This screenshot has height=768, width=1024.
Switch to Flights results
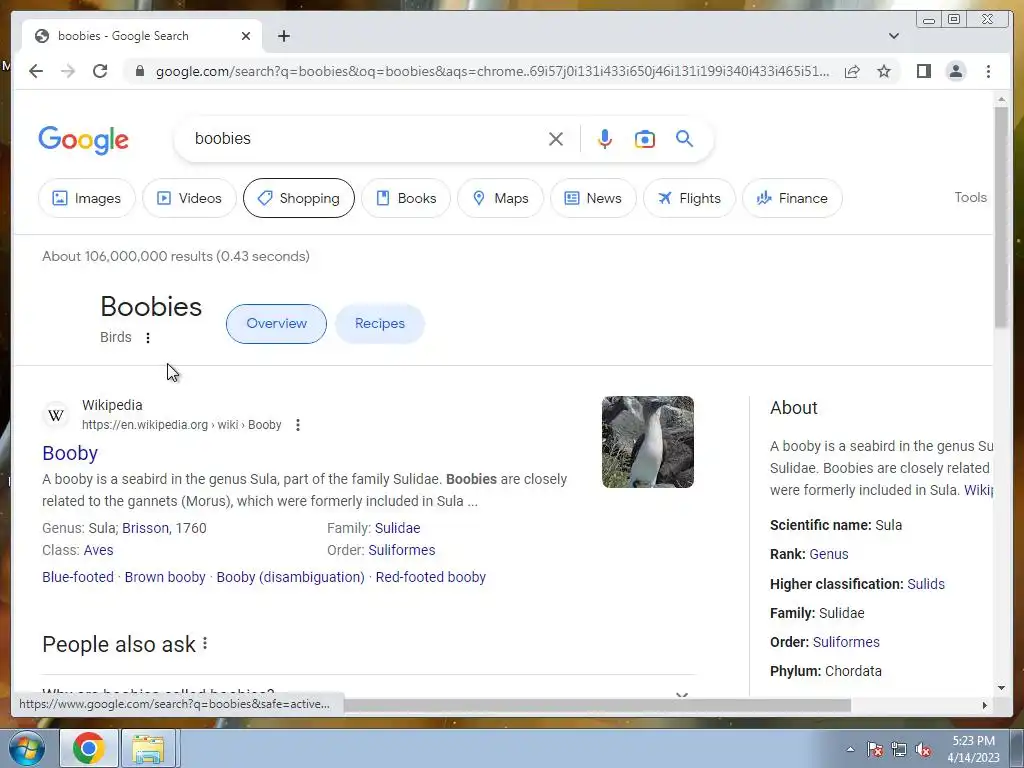[x=689, y=198]
